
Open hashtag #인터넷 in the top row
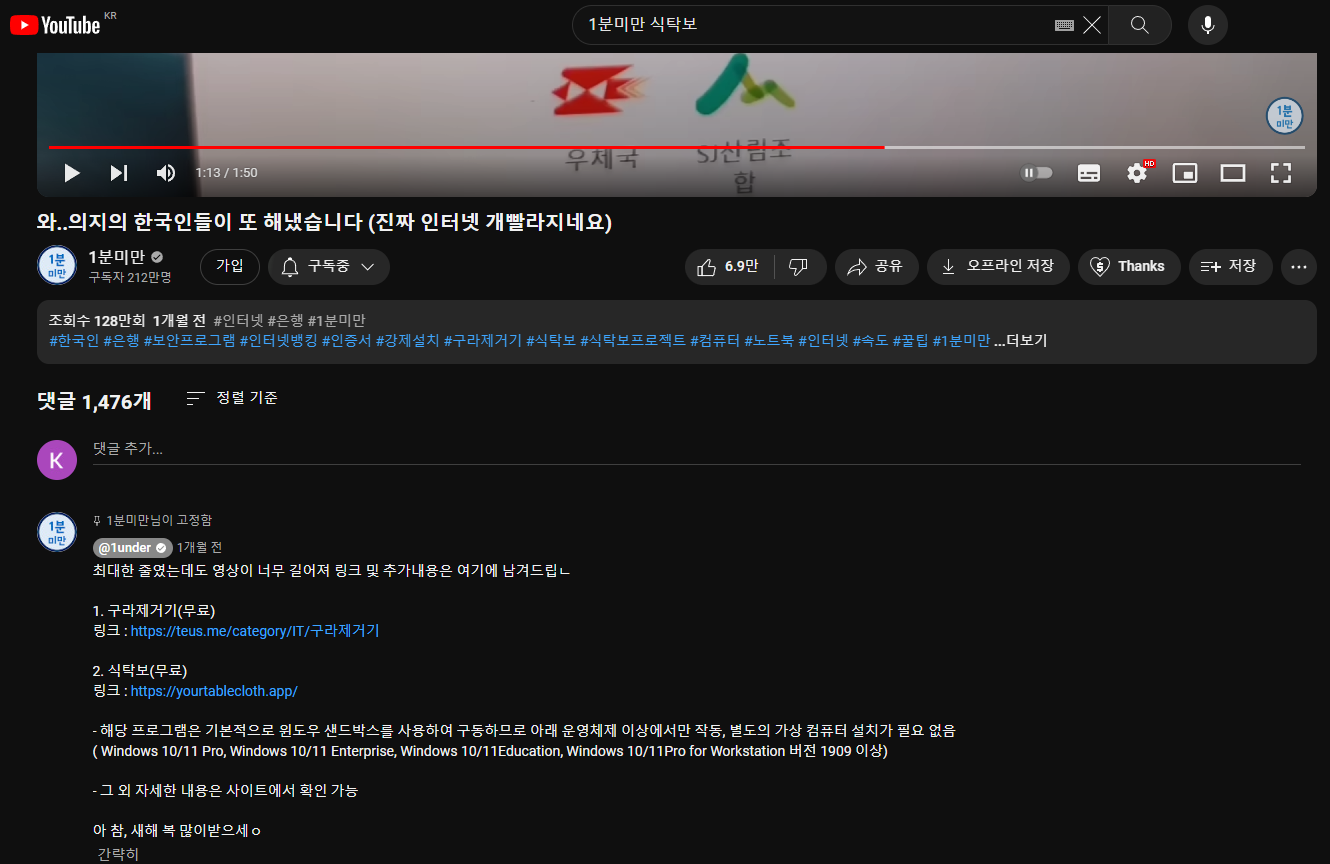pyautogui.click(x=238, y=321)
